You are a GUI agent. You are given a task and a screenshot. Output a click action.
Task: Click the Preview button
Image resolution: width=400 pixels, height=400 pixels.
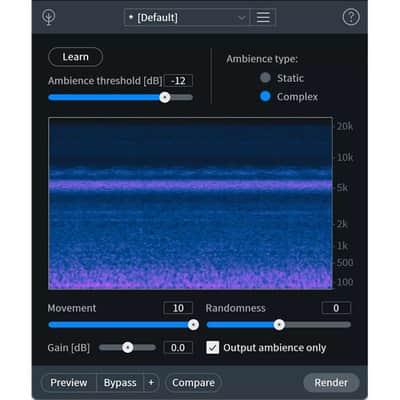tap(69, 383)
